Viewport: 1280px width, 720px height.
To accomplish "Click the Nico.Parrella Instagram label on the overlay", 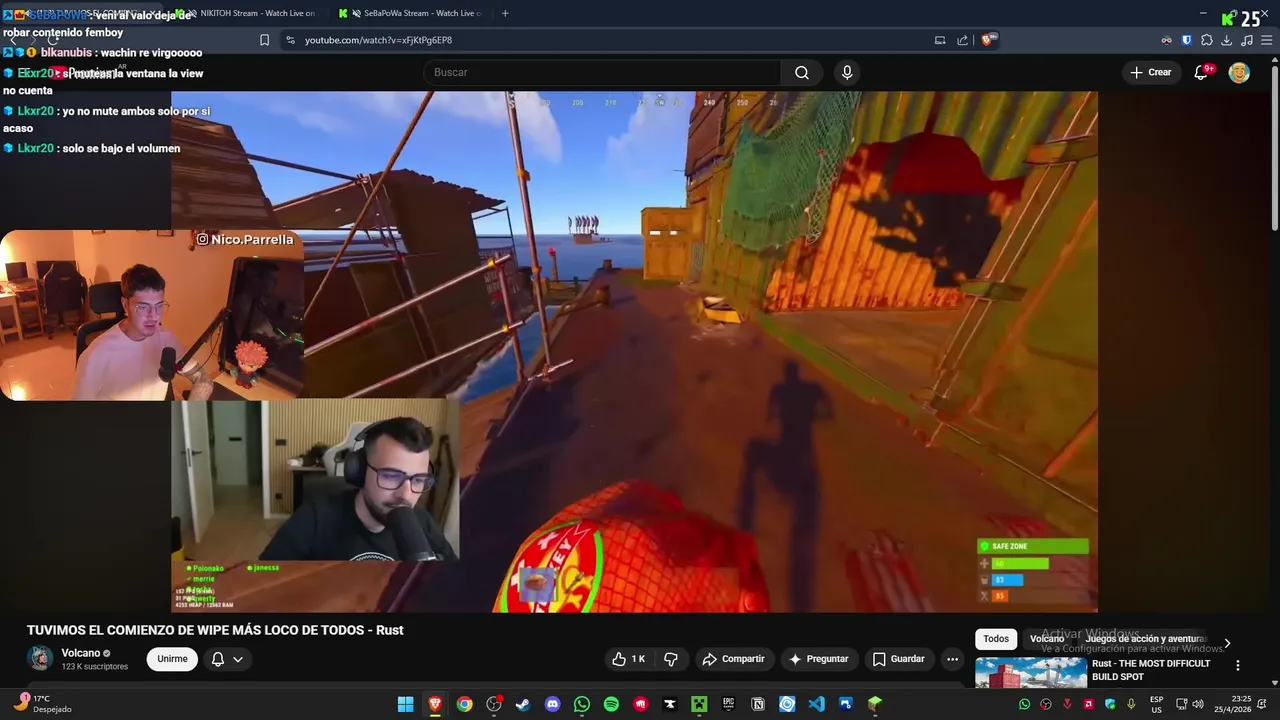I will 245,240.
